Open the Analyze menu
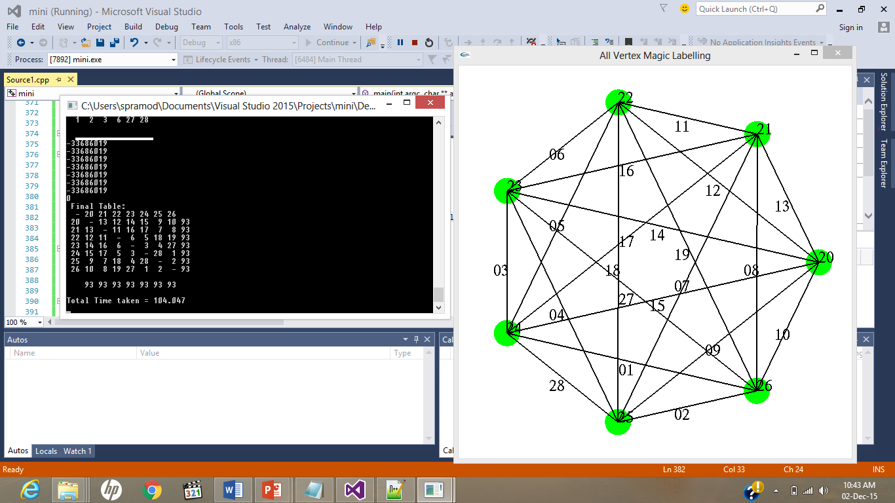 297,27
